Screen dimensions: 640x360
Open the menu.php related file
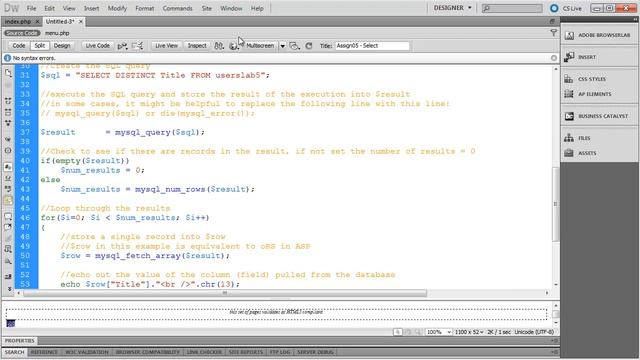click(x=57, y=33)
